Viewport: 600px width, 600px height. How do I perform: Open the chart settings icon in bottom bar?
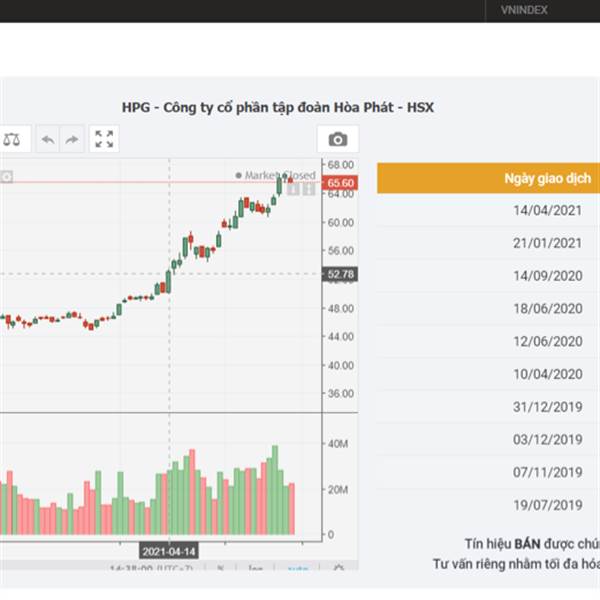(x=339, y=568)
